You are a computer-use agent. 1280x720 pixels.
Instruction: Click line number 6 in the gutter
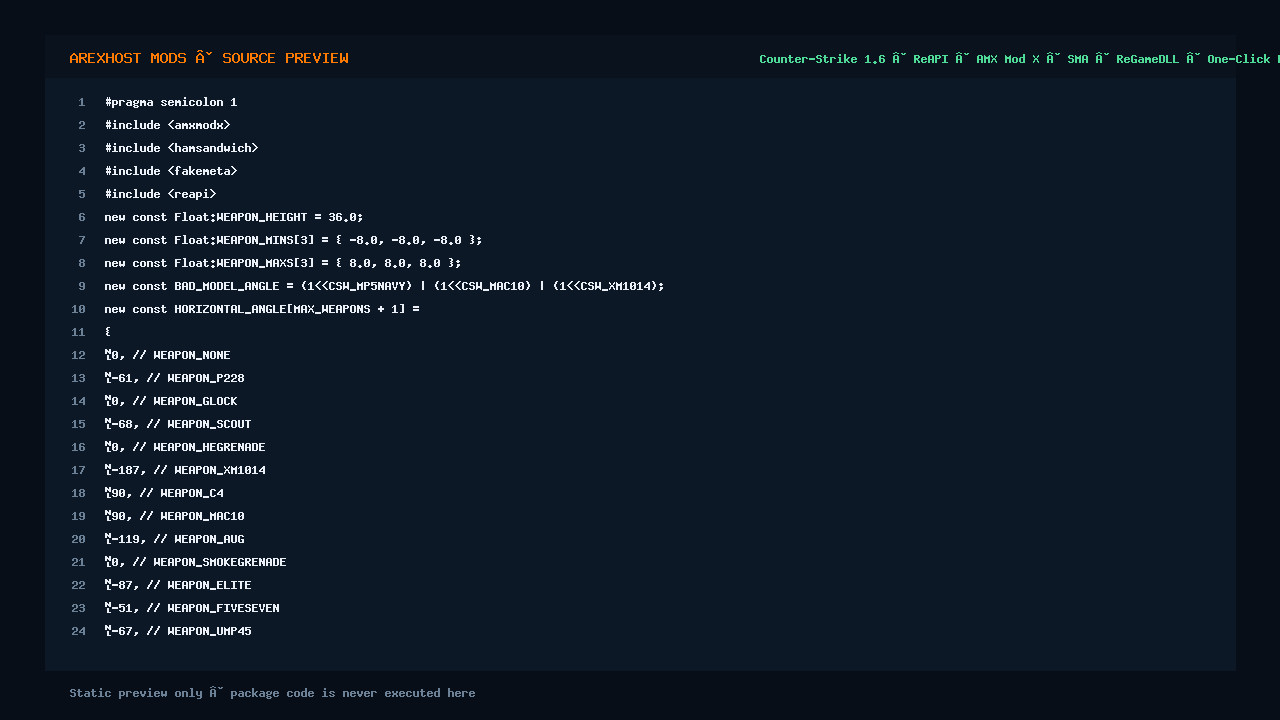pyautogui.click(x=82, y=217)
